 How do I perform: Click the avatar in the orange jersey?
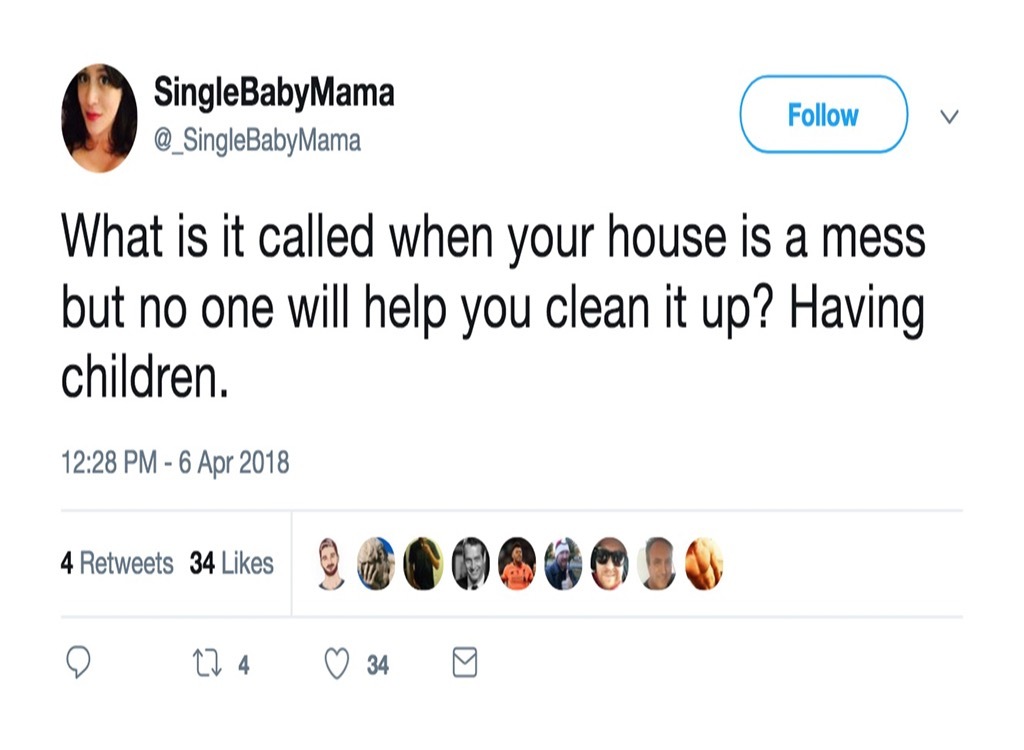(516, 563)
